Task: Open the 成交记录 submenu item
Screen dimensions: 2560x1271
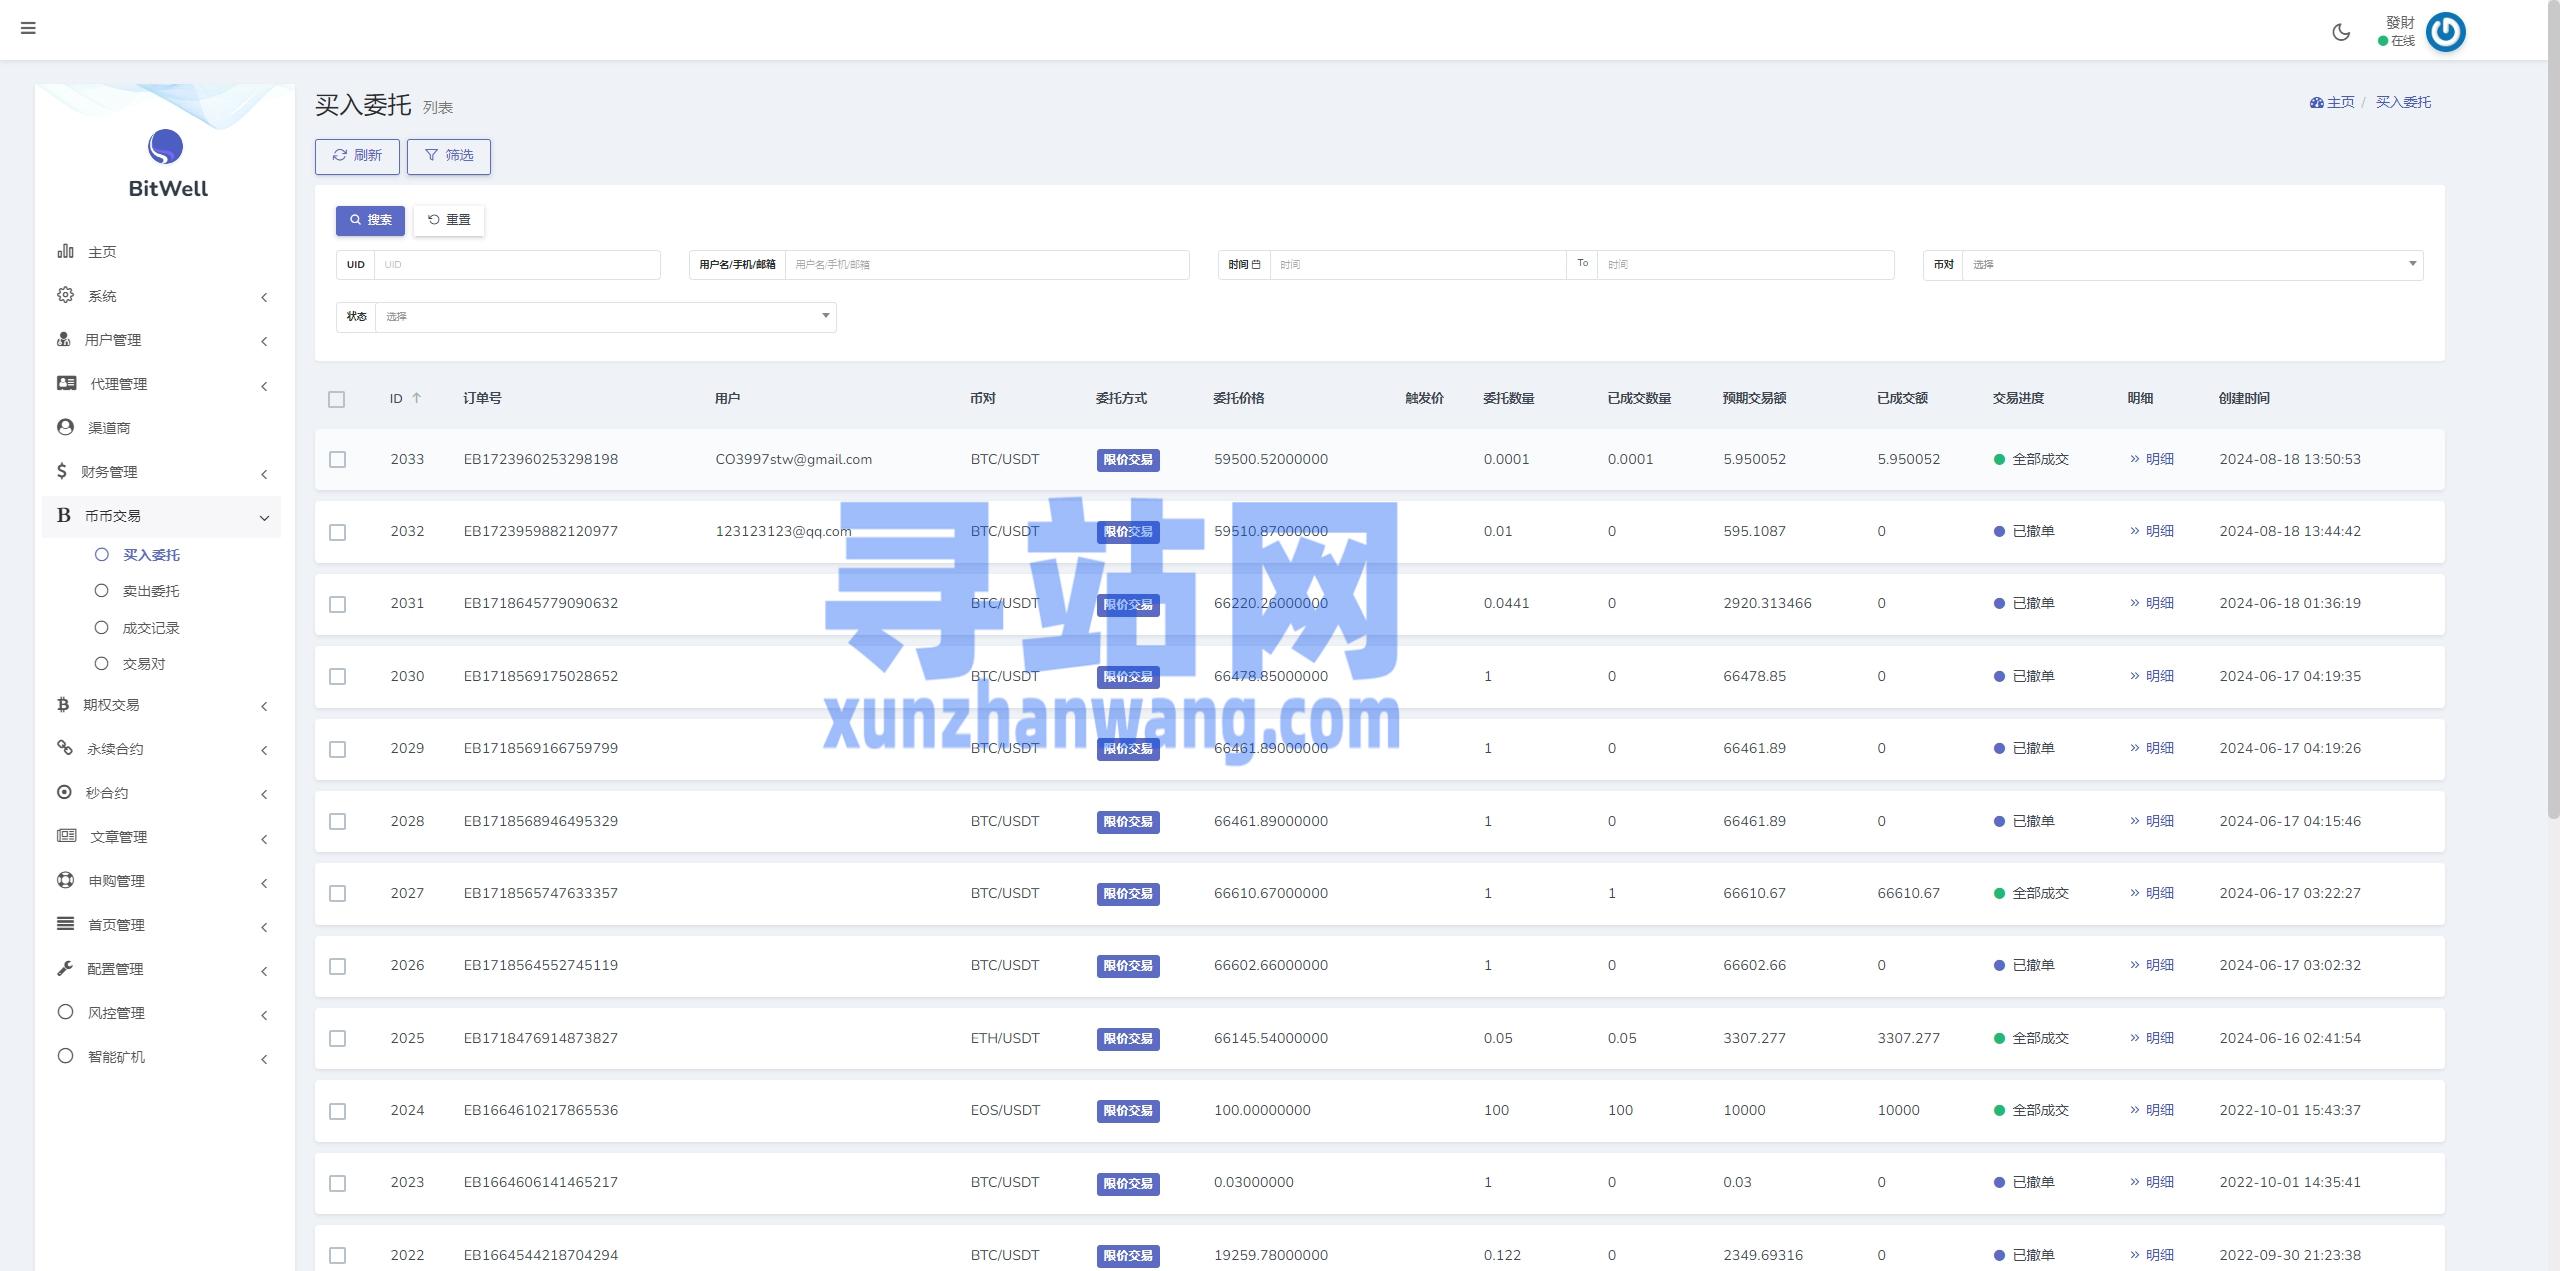Action: tap(151, 628)
